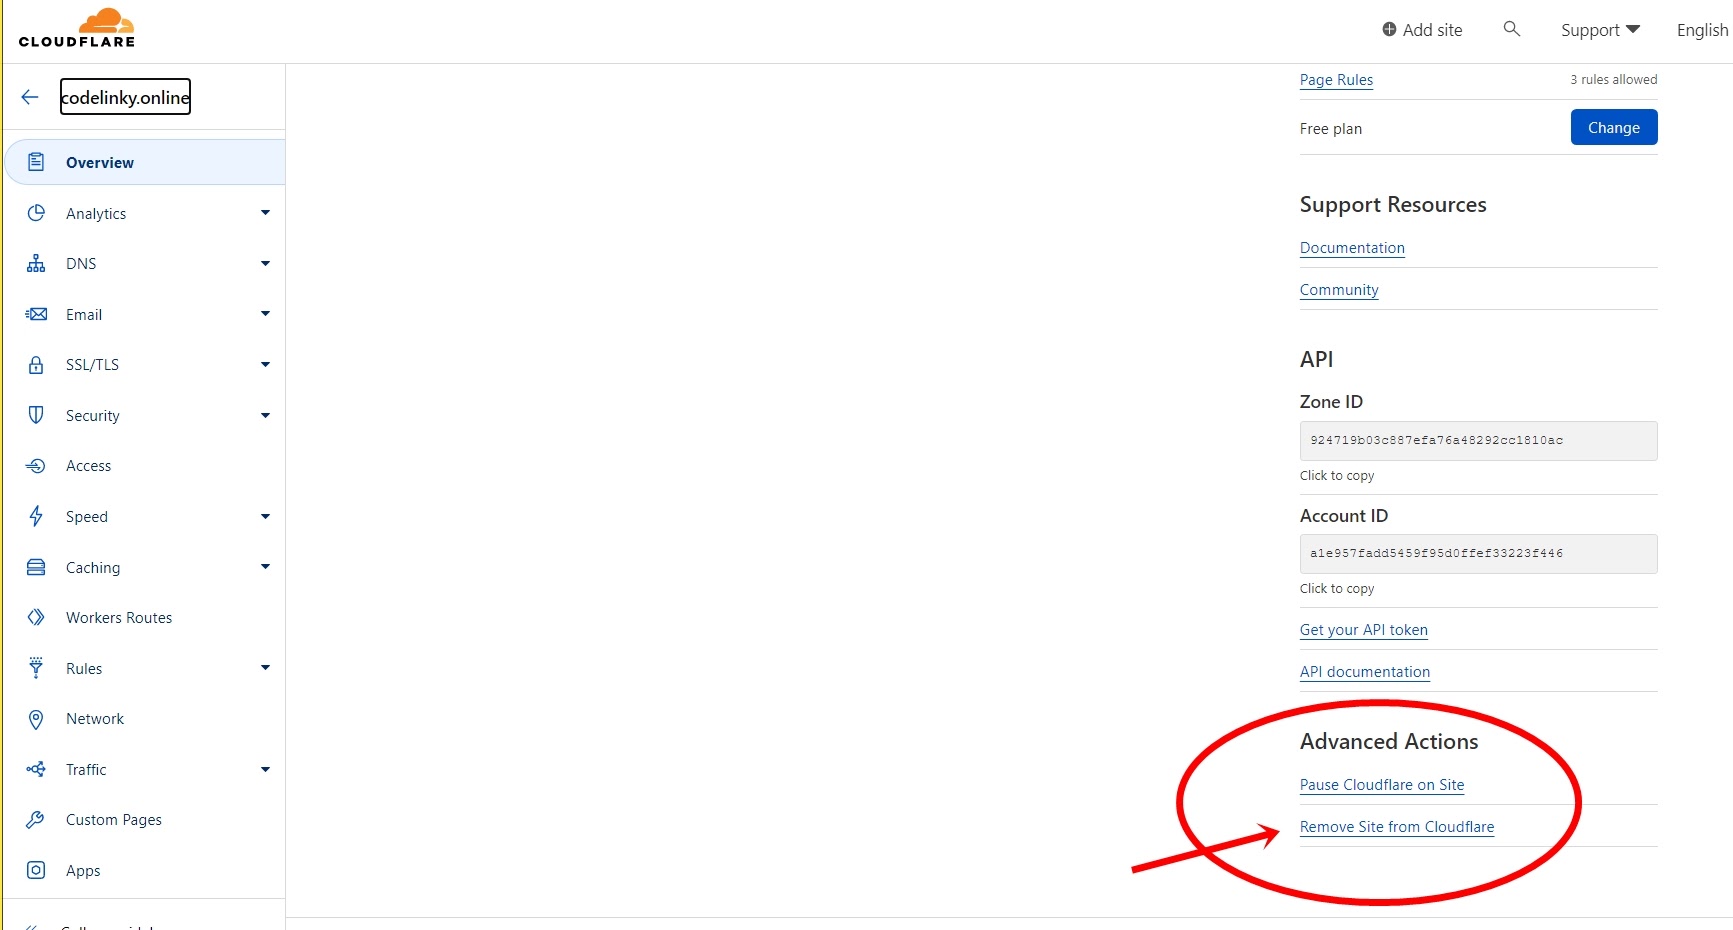Open the English language selector

point(1702,30)
